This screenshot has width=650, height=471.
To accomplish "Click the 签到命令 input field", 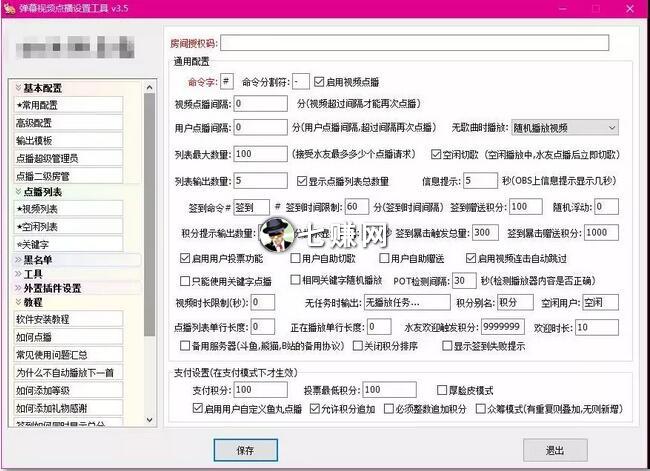I will click(252, 207).
